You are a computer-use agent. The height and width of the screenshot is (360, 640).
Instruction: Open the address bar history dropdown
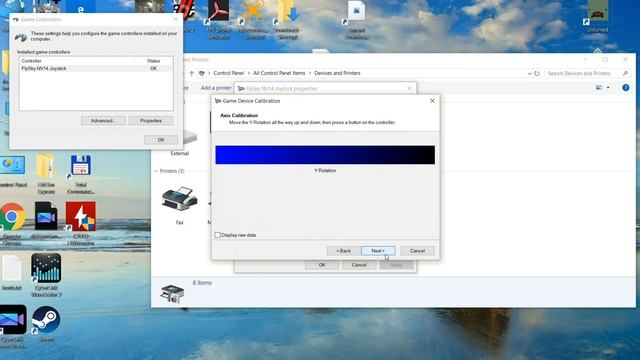pos(529,73)
